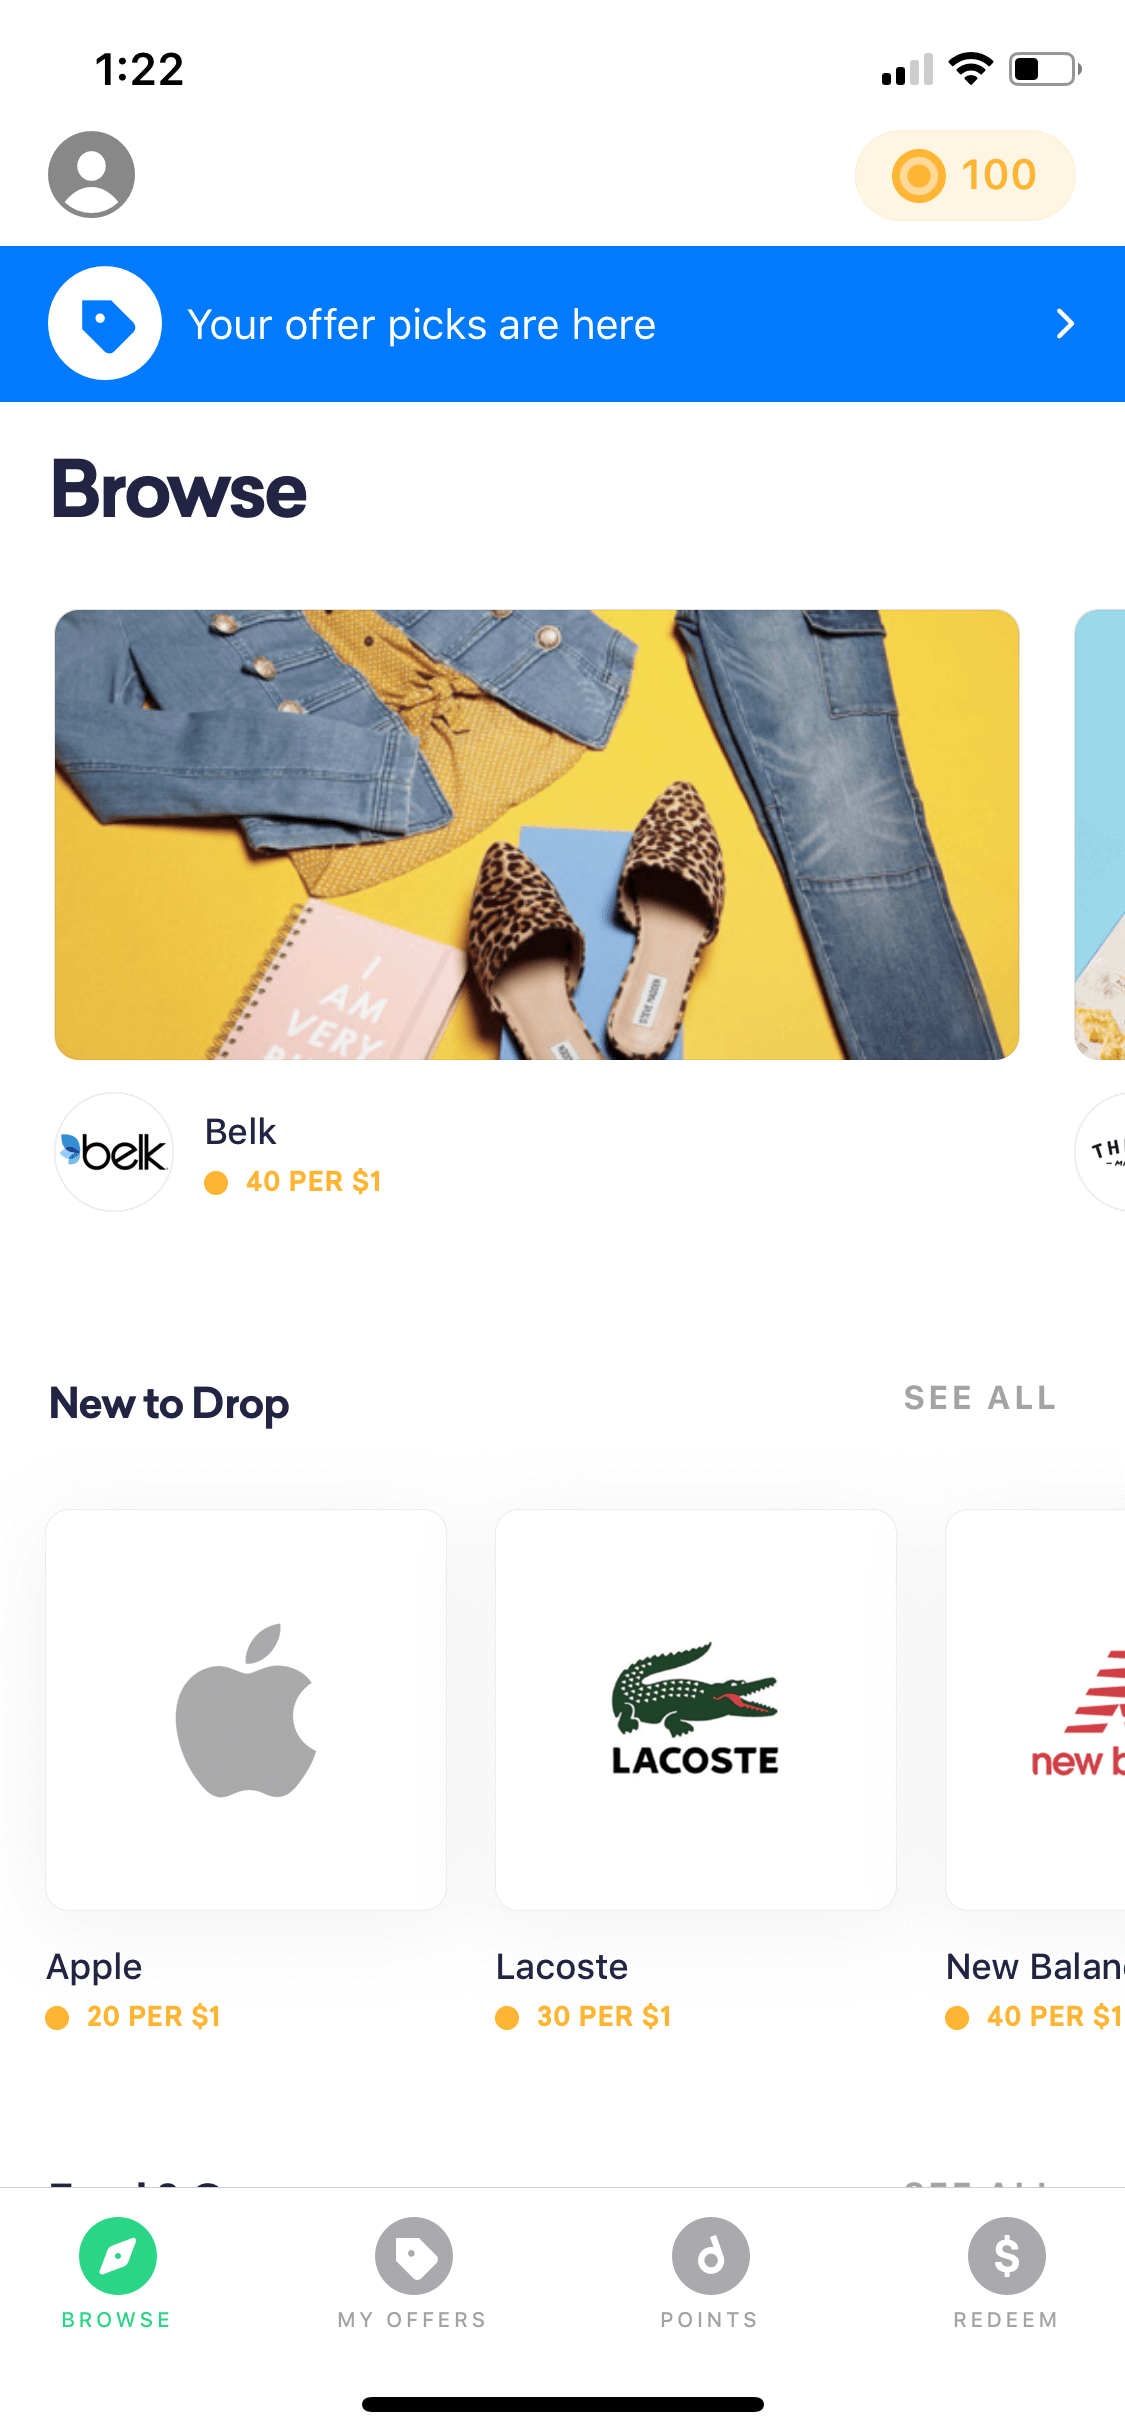Open the profile avatar icon
1125x2436 pixels.
[91, 174]
